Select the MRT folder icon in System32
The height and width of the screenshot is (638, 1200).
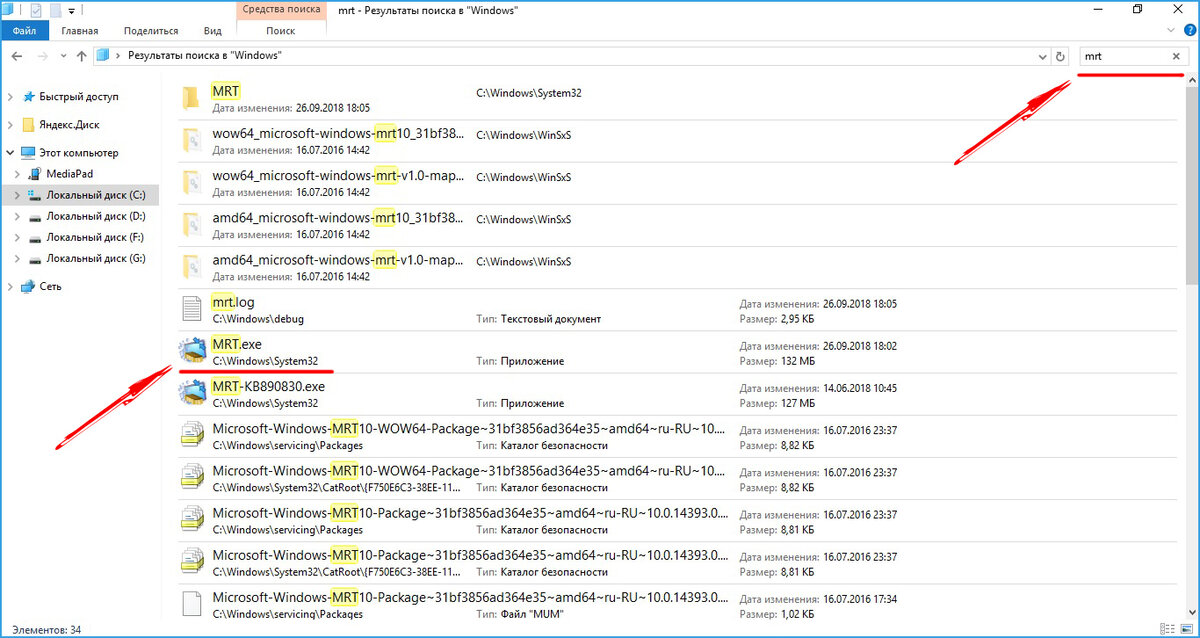[191, 98]
